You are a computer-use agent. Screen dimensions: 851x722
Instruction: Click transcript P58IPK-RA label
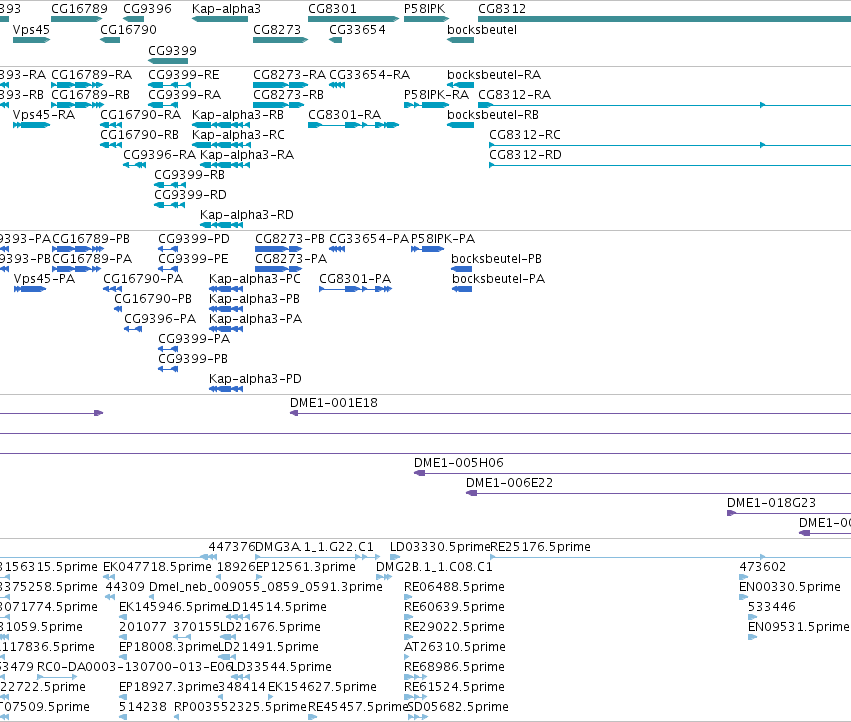coord(436,94)
